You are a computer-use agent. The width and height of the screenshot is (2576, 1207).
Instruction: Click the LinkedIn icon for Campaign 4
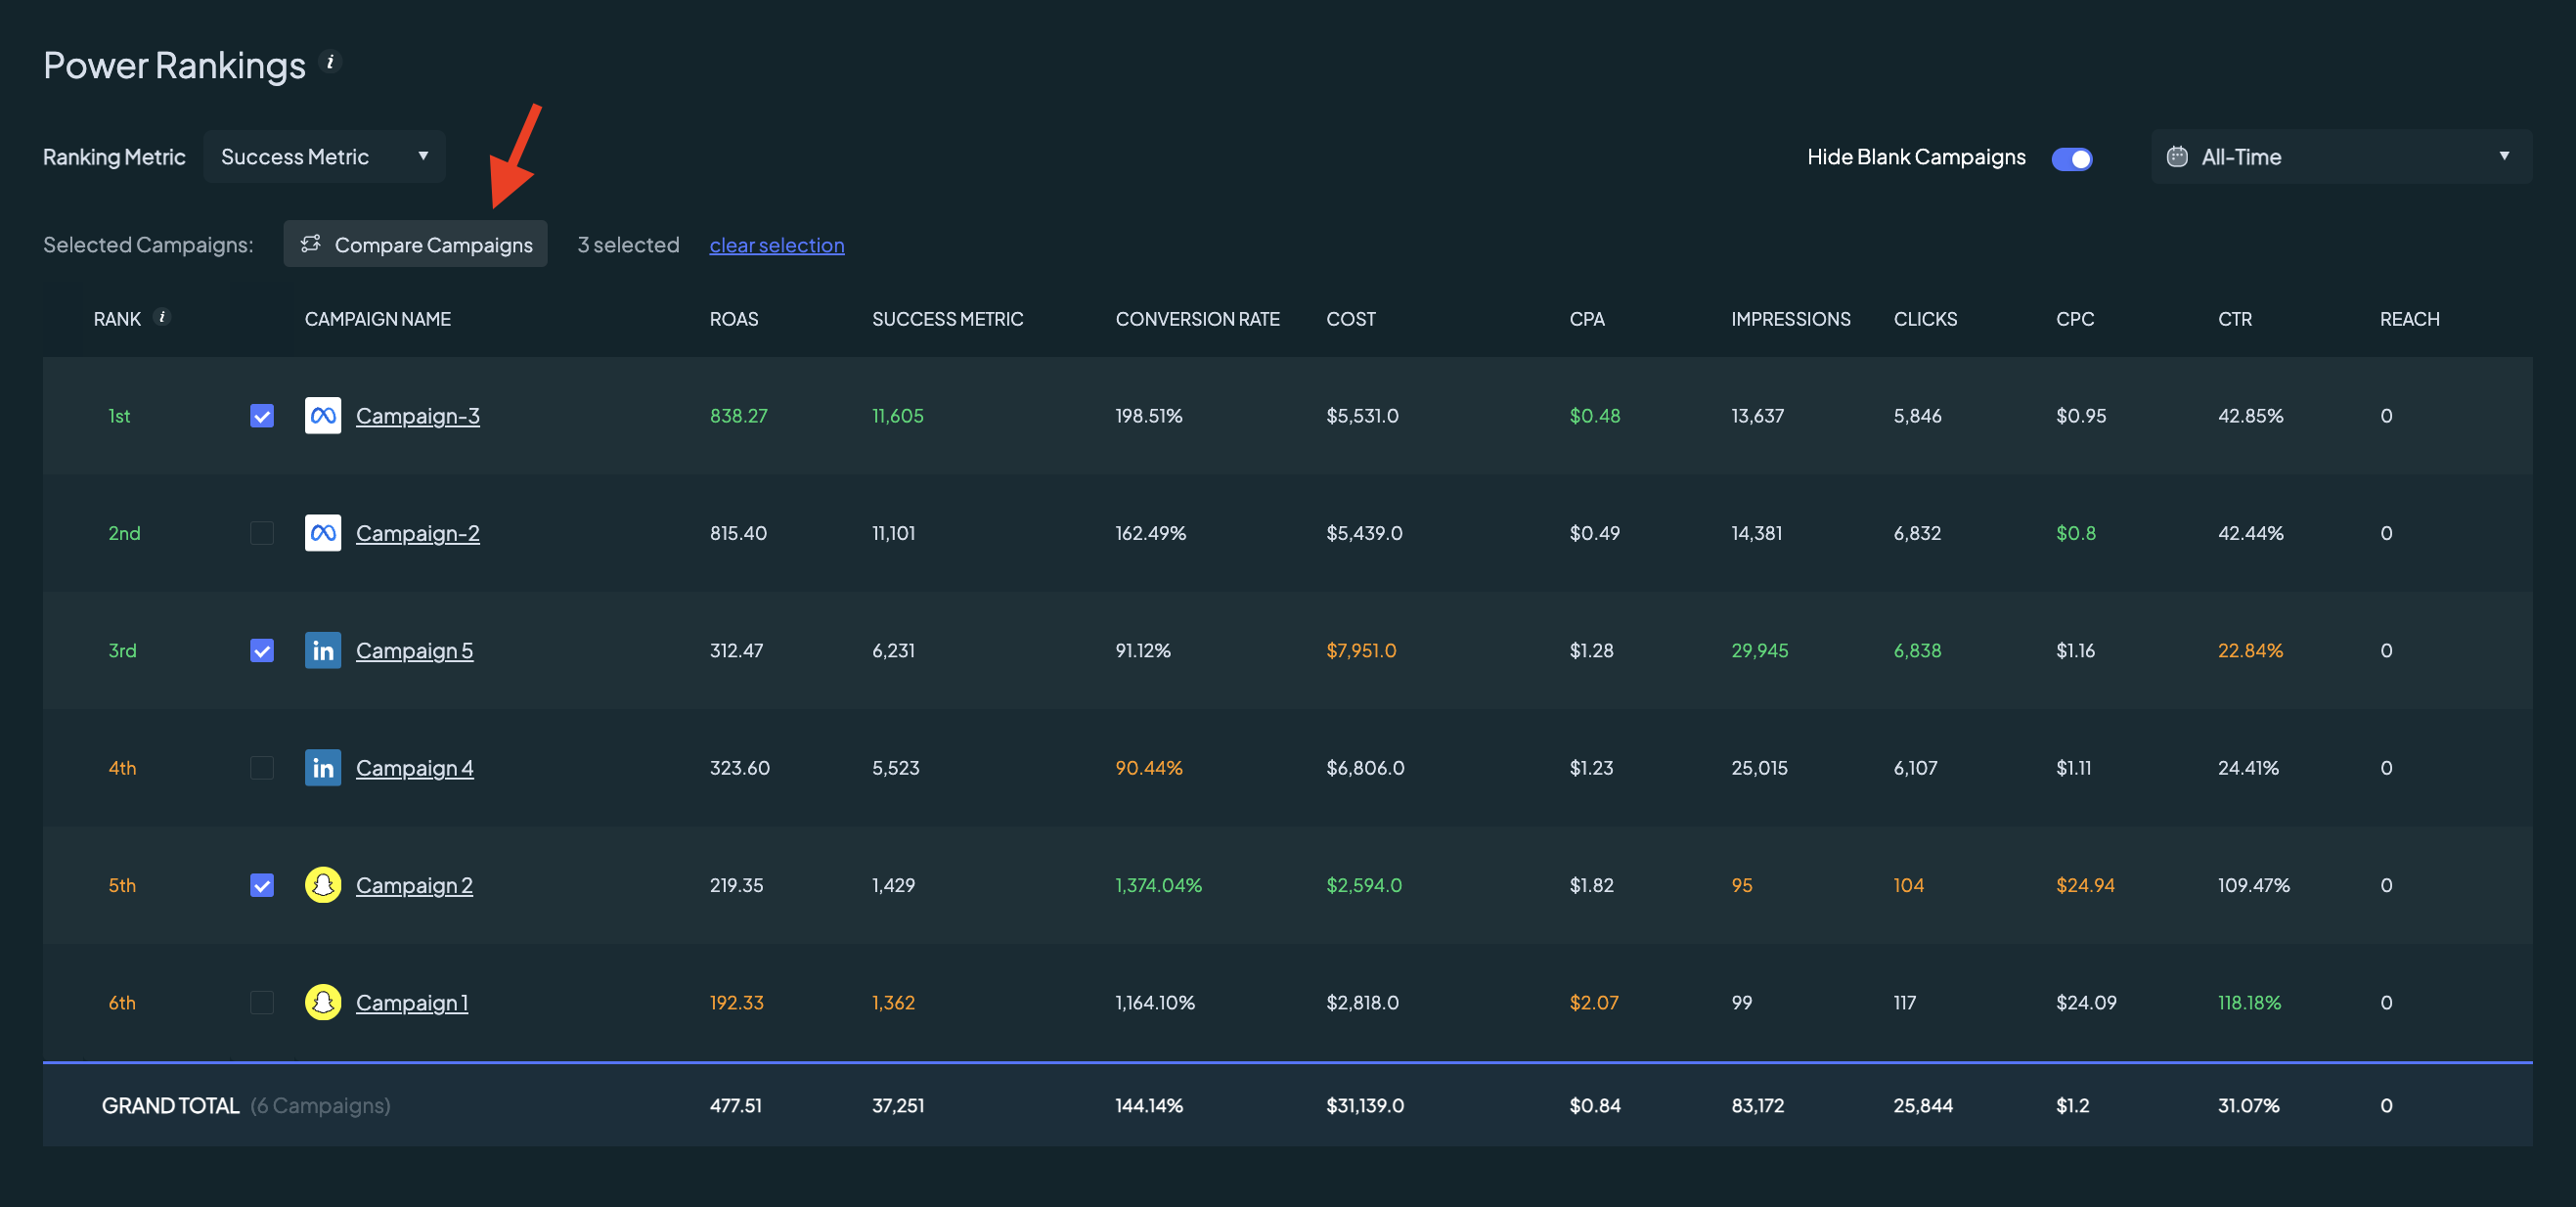(x=323, y=768)
